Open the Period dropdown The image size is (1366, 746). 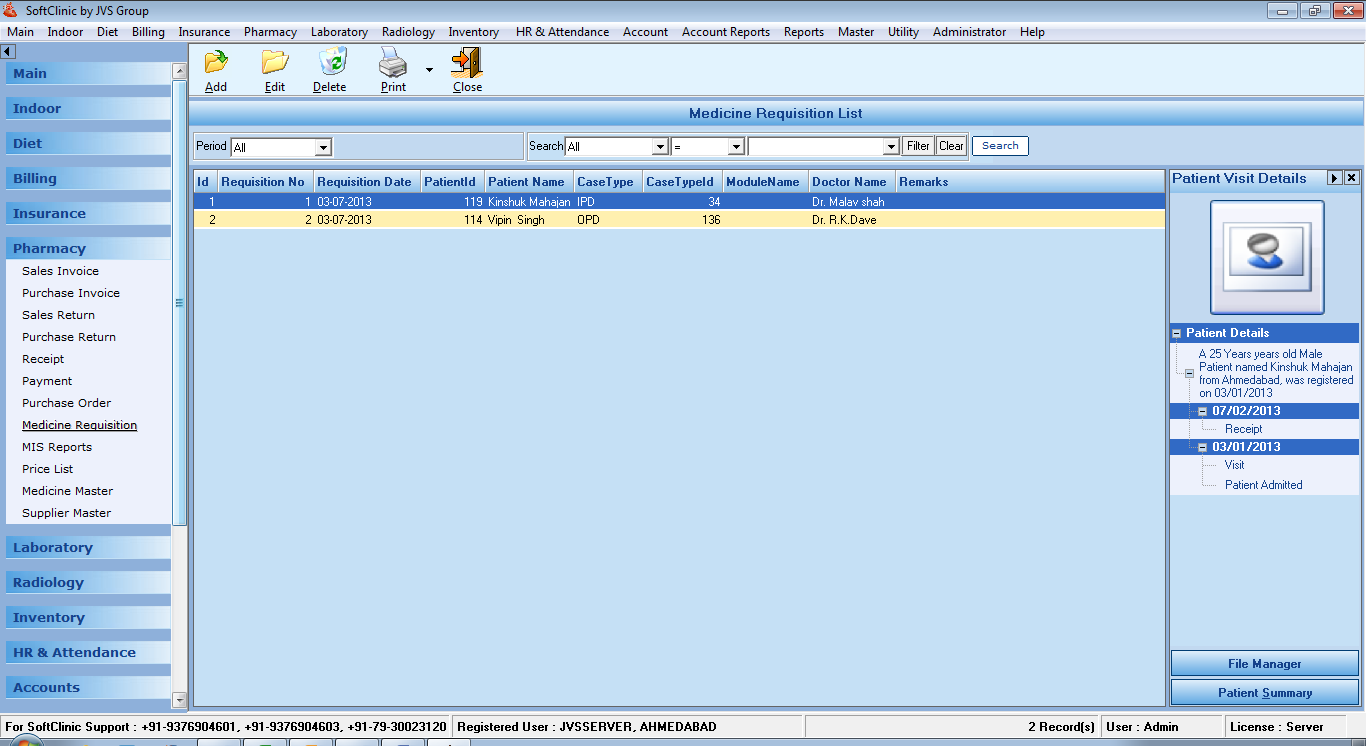[x=323, y=148]
